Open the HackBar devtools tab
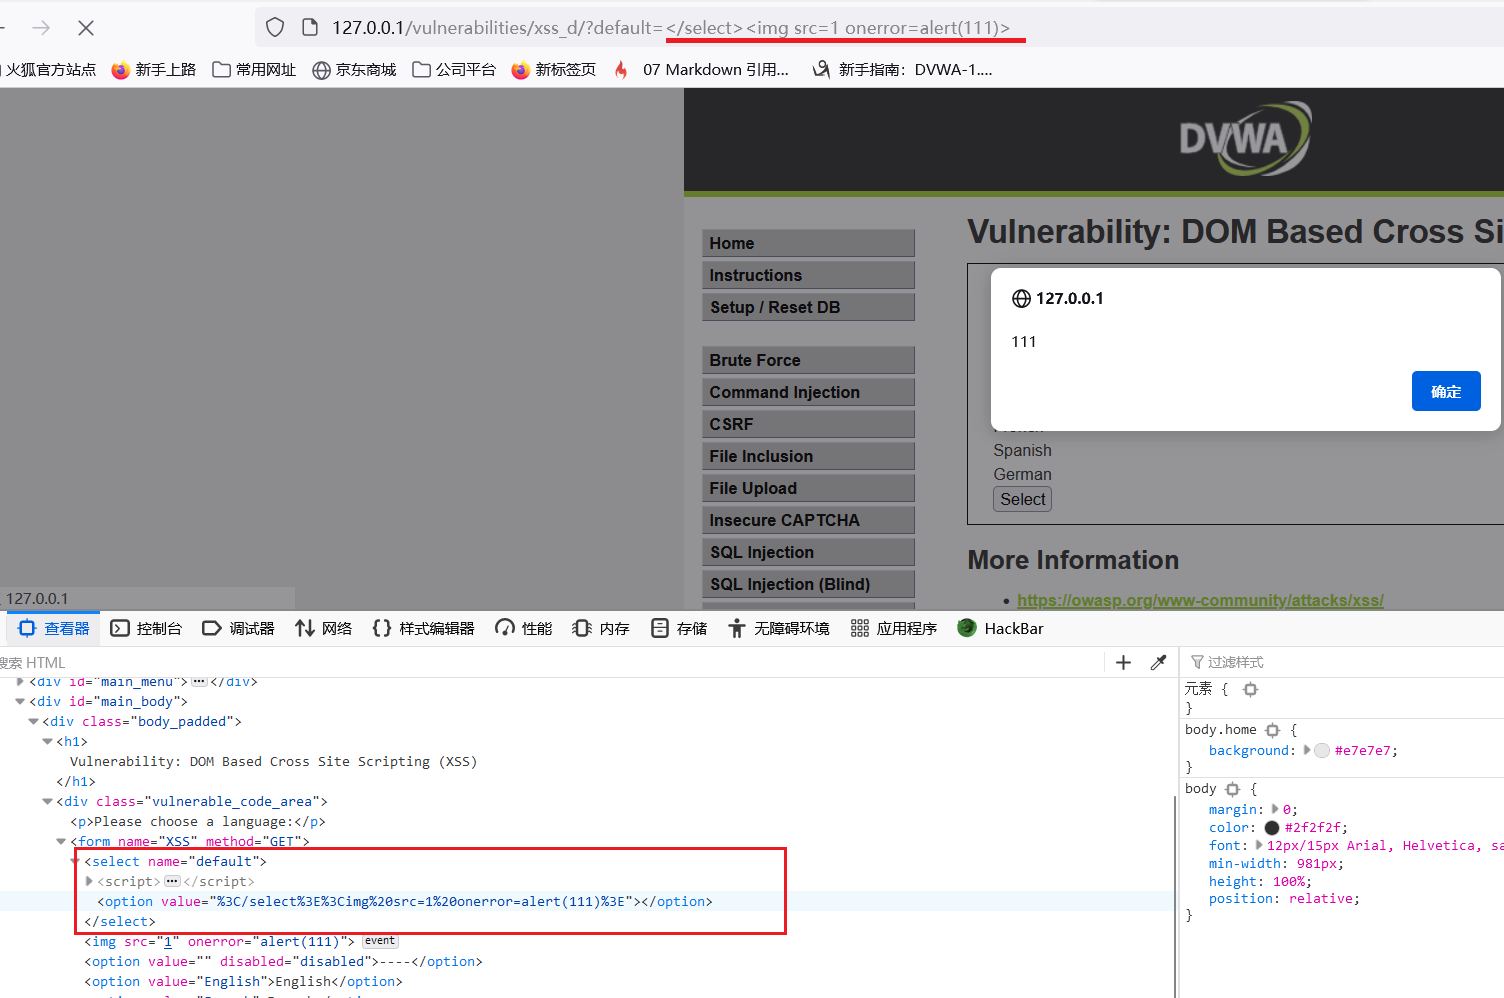The image size is (1504, 998). click(1001, 628)
